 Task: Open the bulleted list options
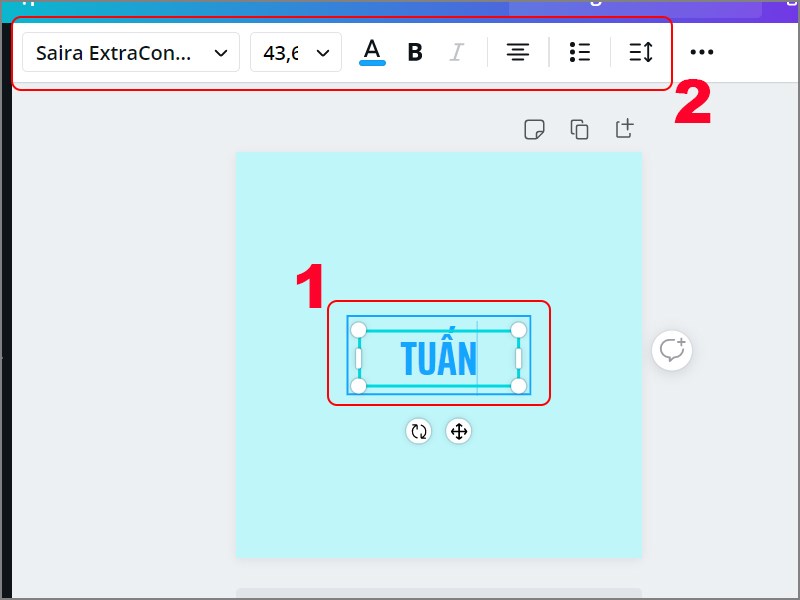tap(579, 51)
